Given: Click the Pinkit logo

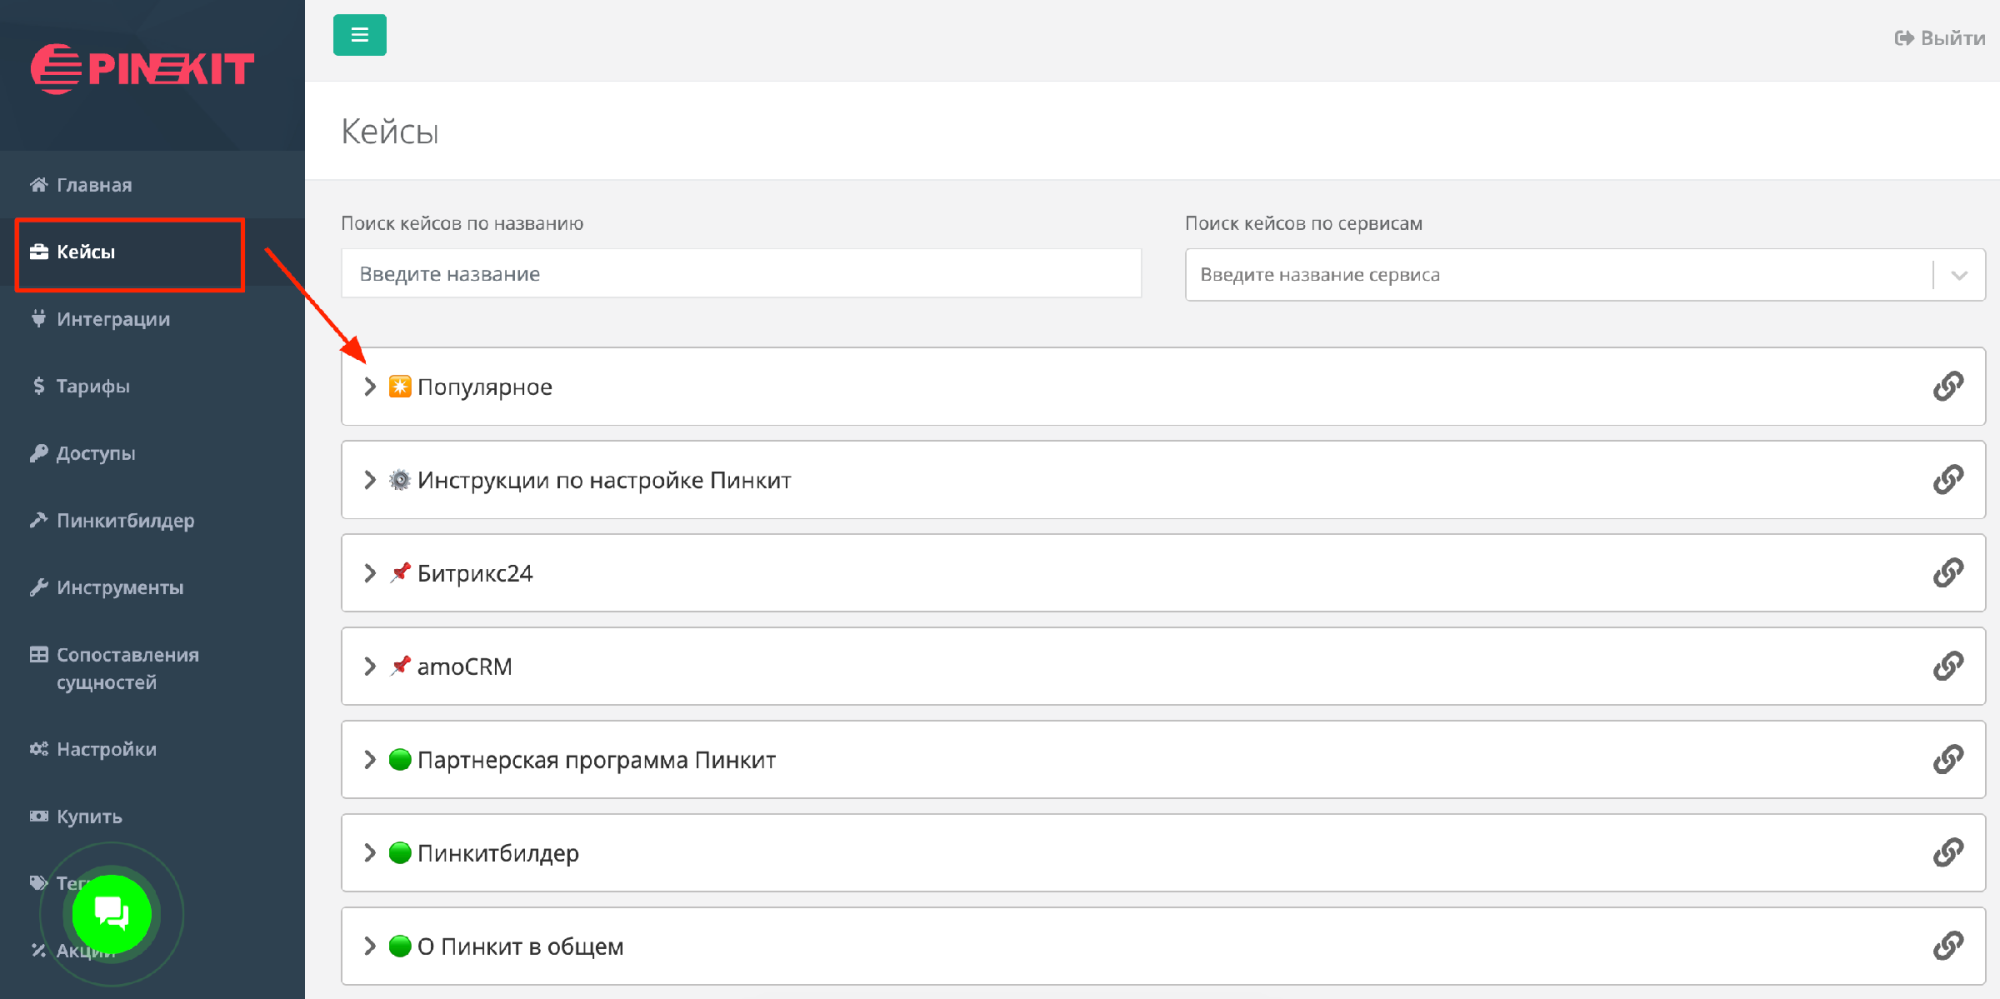Looking at the screenshot, I should coord(143,69).
